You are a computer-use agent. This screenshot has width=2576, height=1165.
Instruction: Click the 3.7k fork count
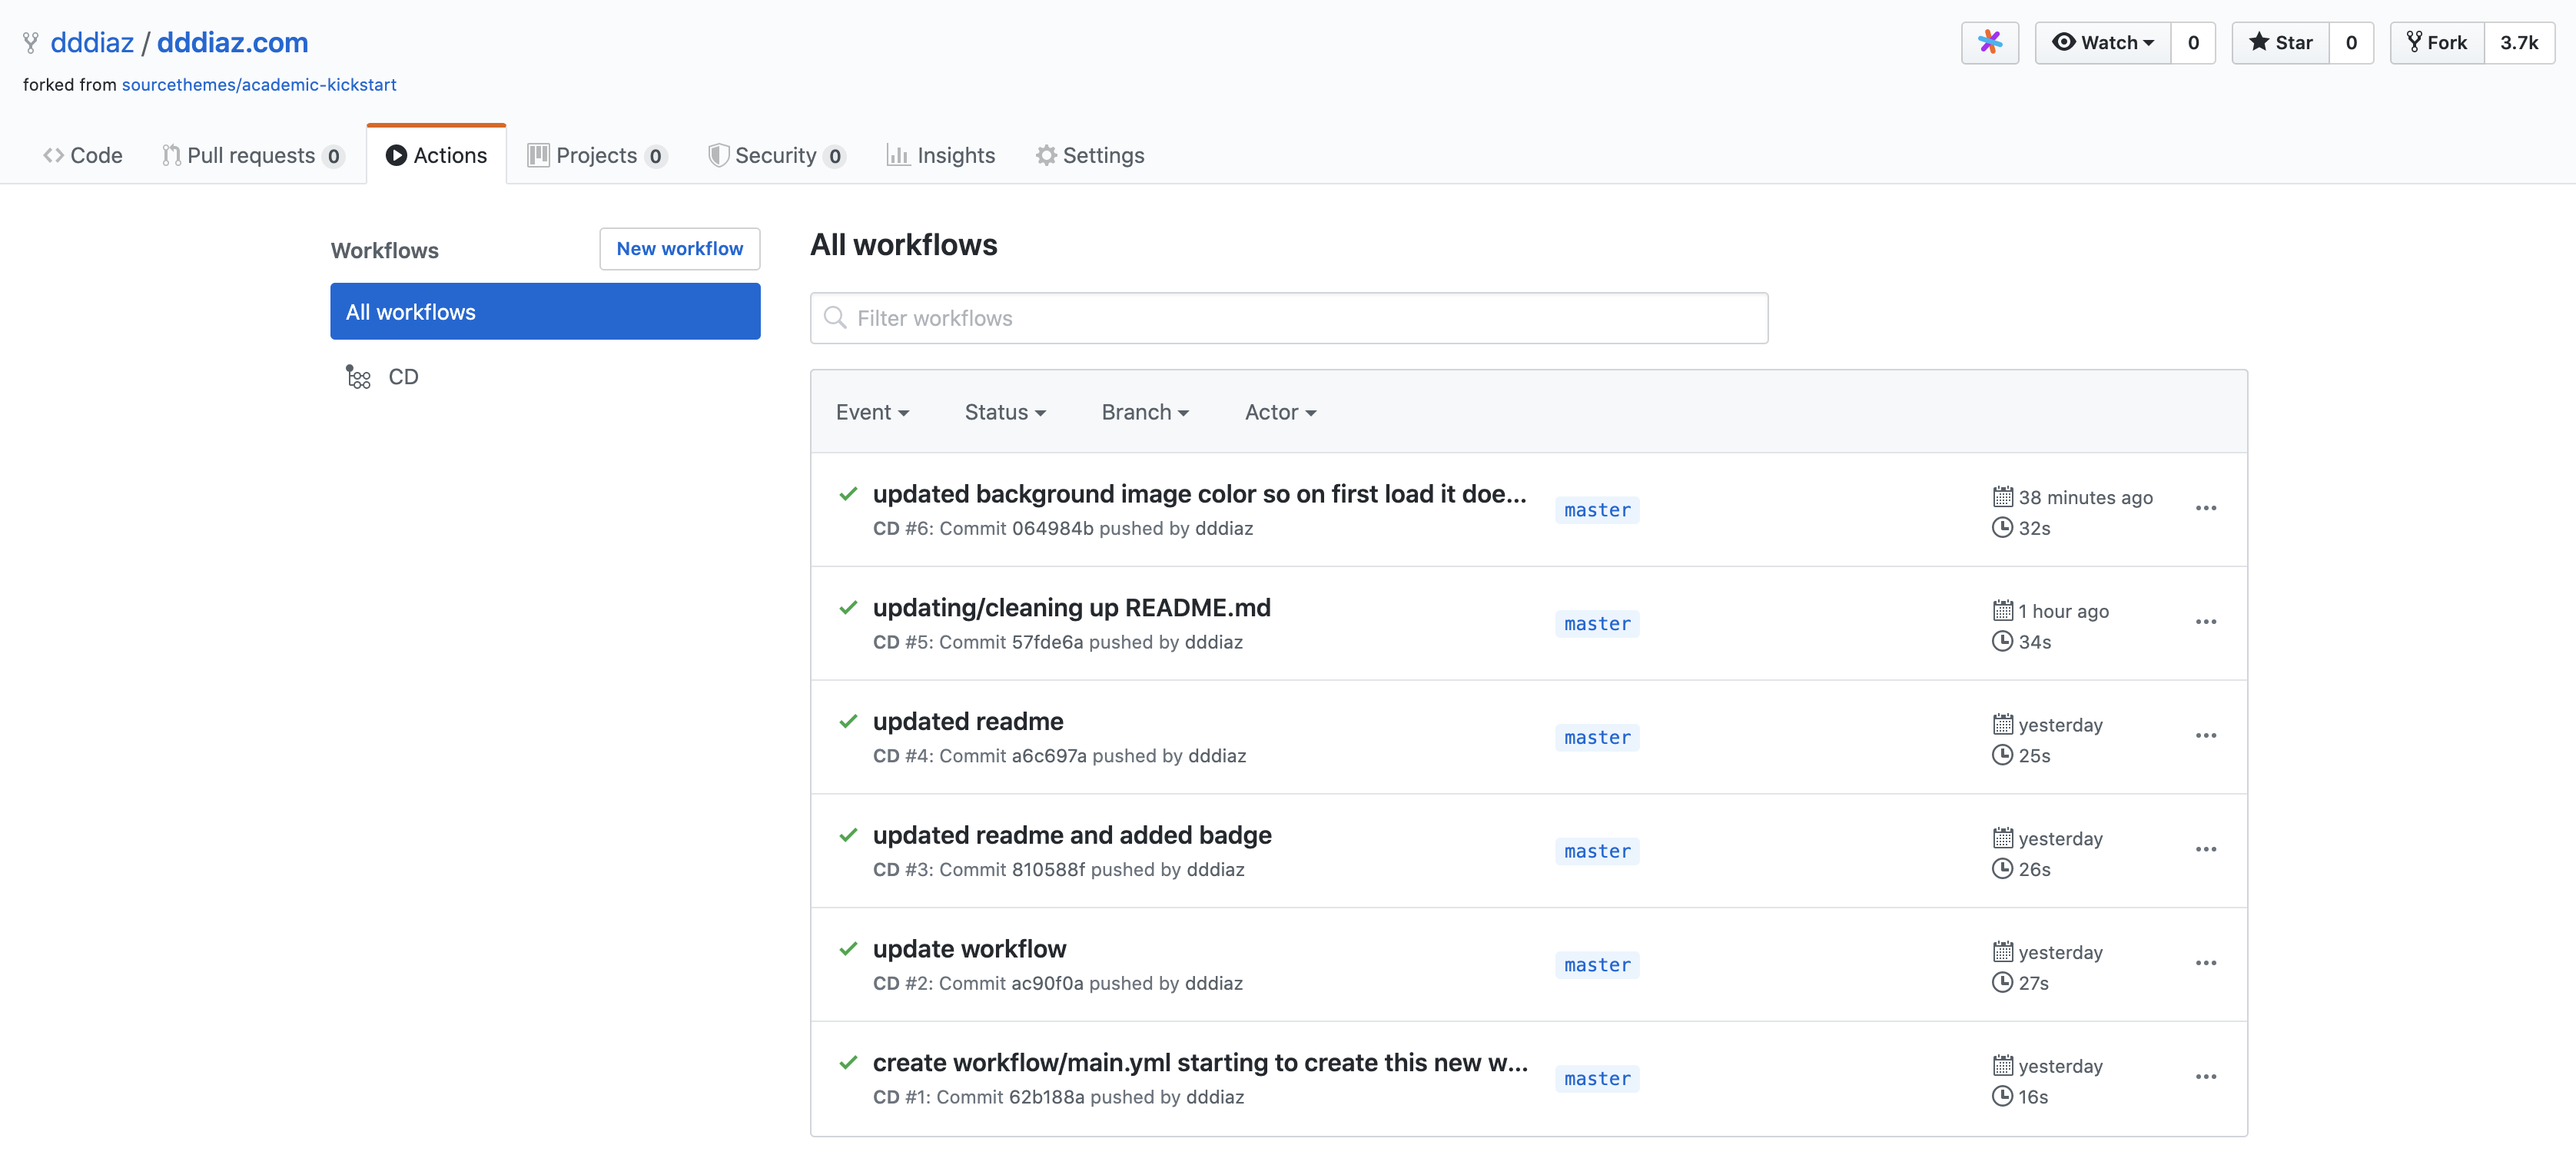(2519, 42)
